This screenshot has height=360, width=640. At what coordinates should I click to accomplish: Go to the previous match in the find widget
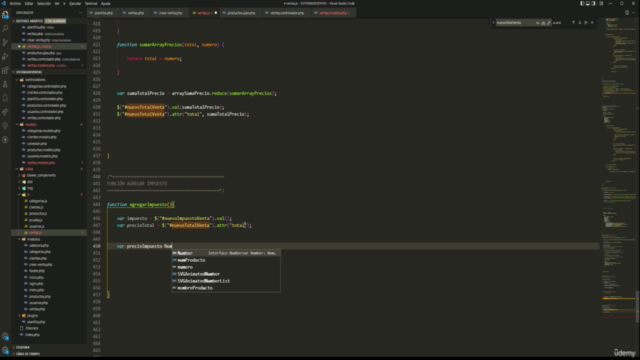point(573,23)
